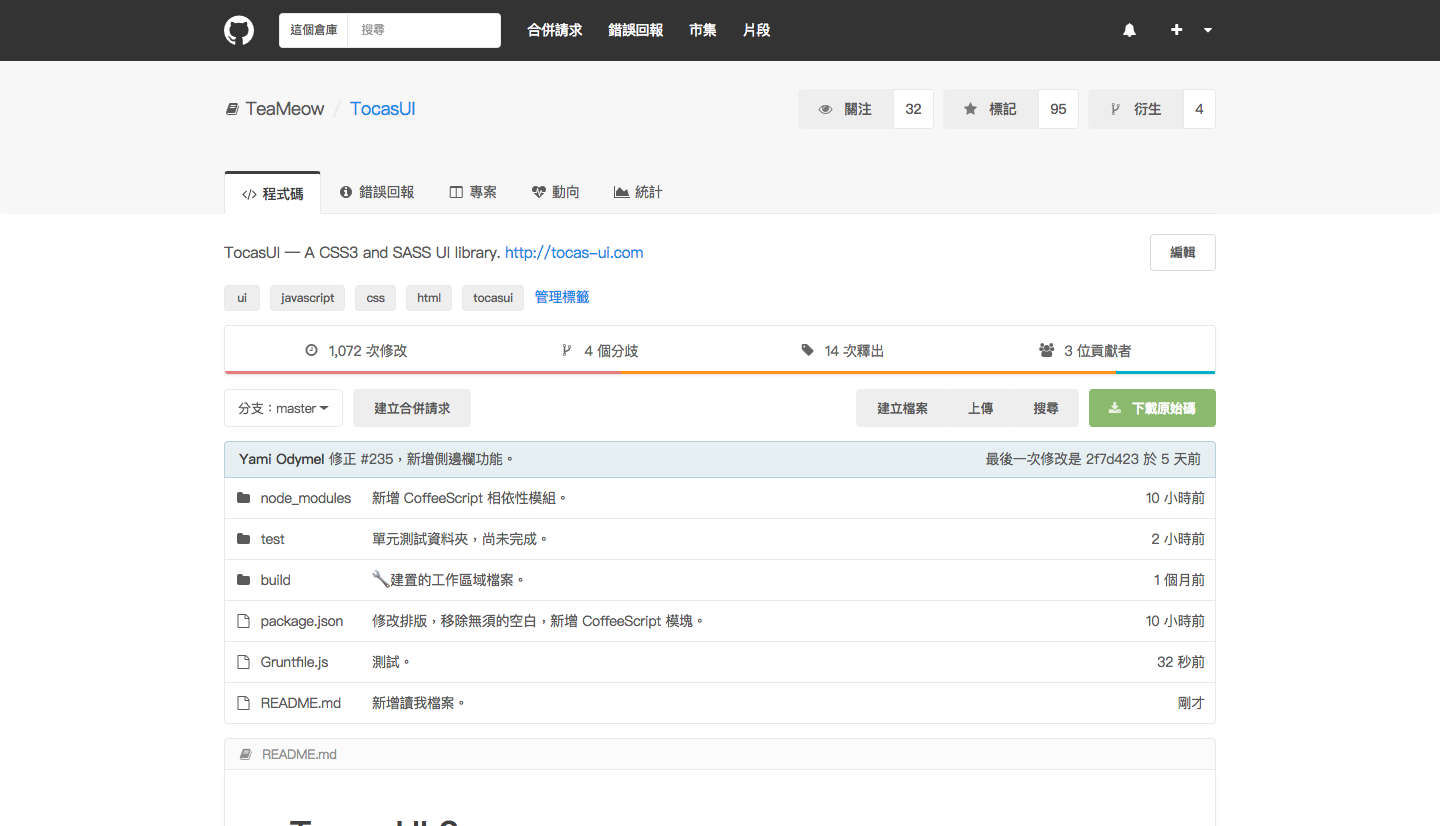Viewport: 1440px width, 826px height.
Task: Click the file icon for Gruntfile.js
Action: point(243,662)
